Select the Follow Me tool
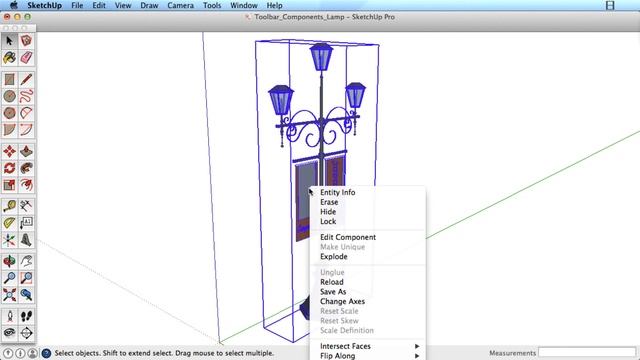Image resolution: width=640 pixels, height=360 pixels. click(x=27, y=168)
